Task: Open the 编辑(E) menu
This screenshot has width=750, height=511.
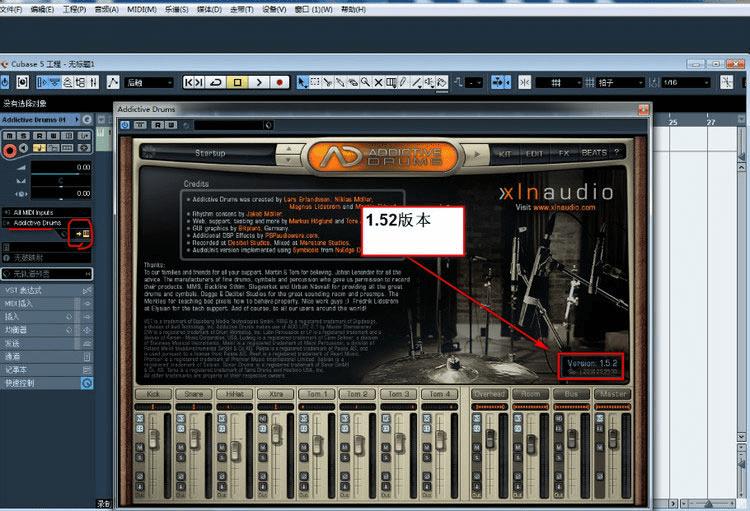Action: click(42, 9)
